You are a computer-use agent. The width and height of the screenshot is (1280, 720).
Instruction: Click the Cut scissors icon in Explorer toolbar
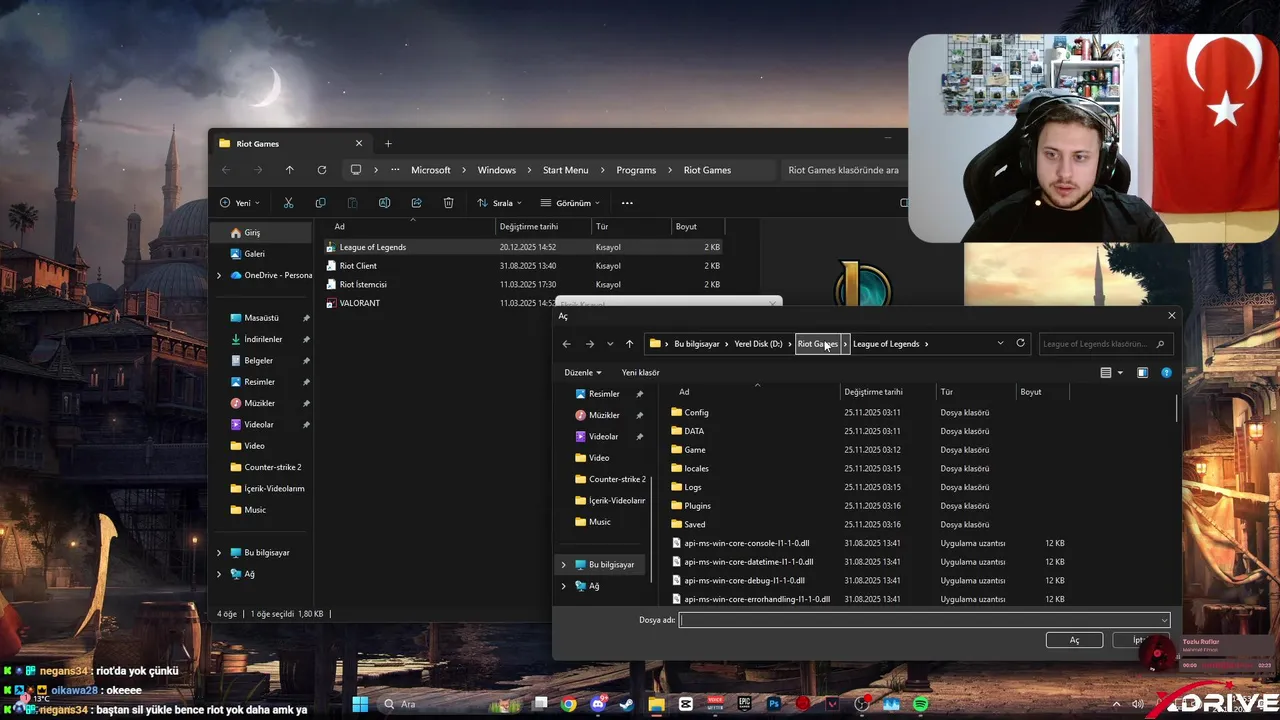pyautogui.click(x=288, y=203)
